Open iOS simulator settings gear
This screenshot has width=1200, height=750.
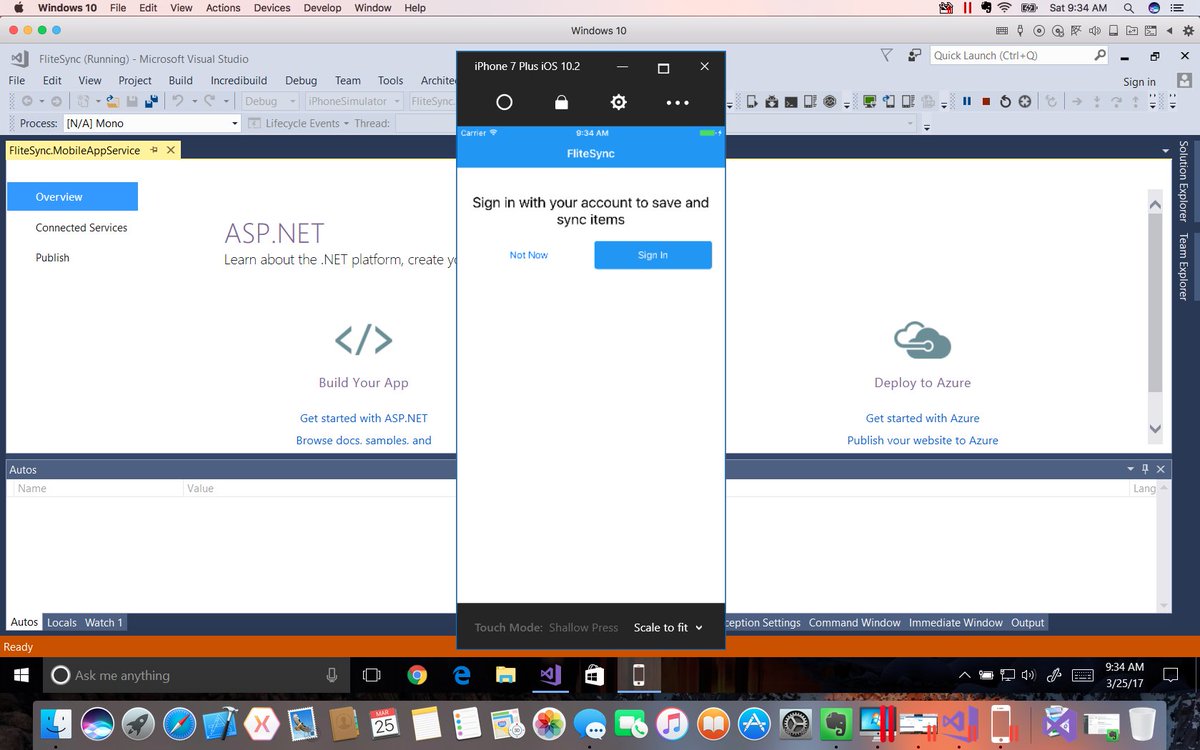click(x=619, y=102)
